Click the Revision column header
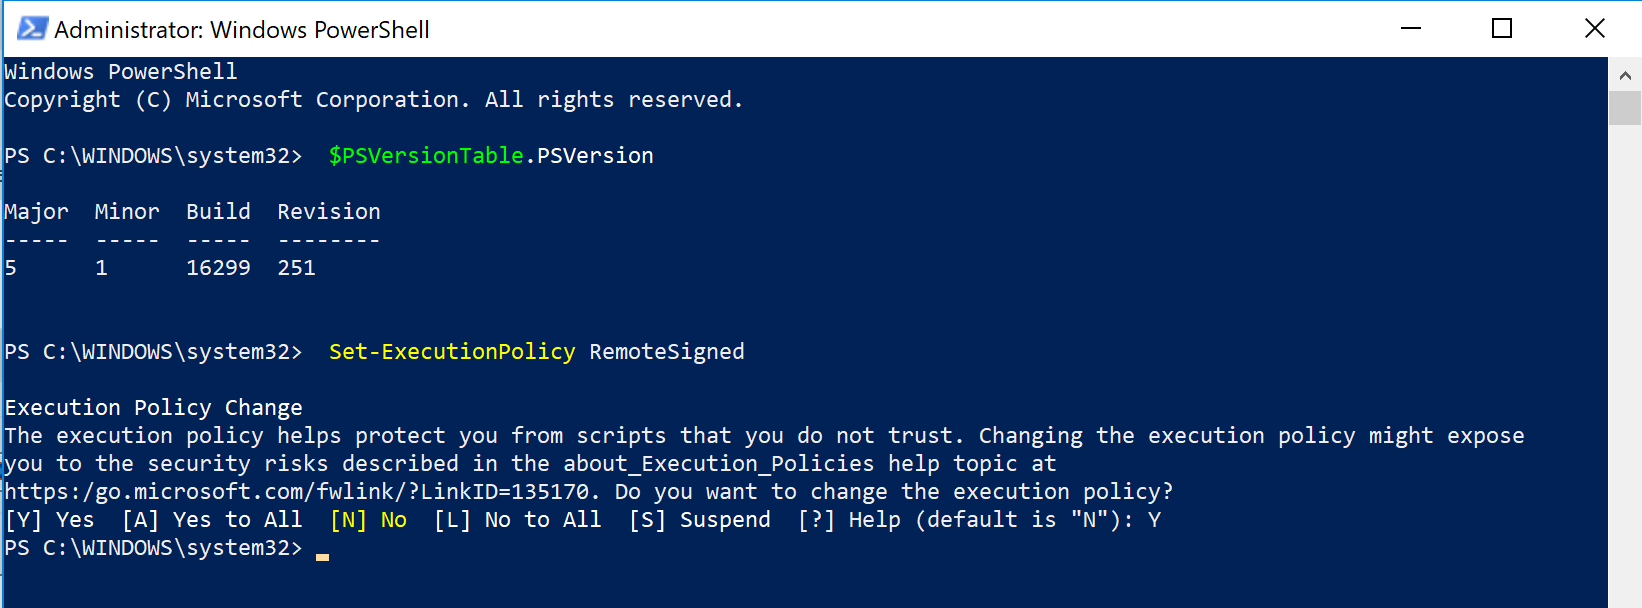The height and width of the screenshot is (608, 1642). [329, 212]
